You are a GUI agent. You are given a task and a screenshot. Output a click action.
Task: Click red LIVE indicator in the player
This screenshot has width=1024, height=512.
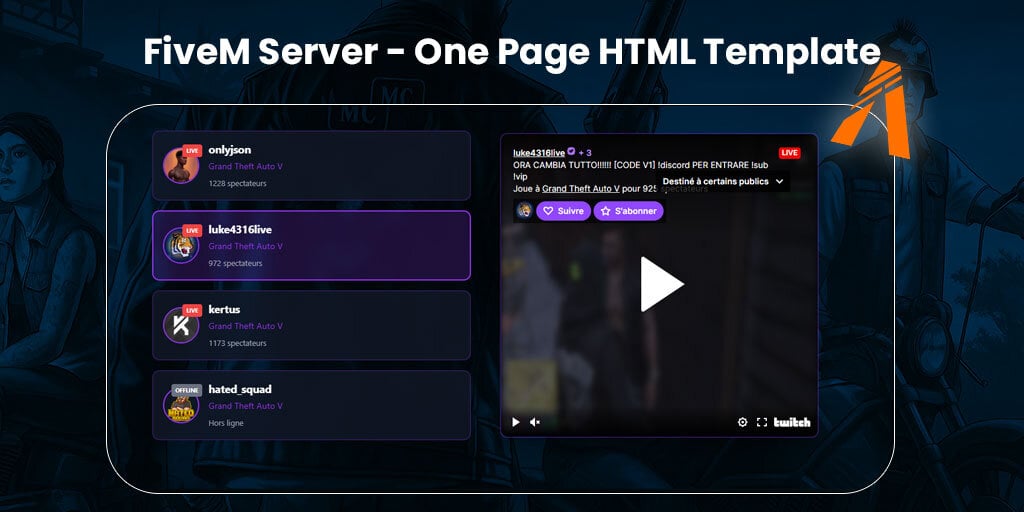pos(790,153)
